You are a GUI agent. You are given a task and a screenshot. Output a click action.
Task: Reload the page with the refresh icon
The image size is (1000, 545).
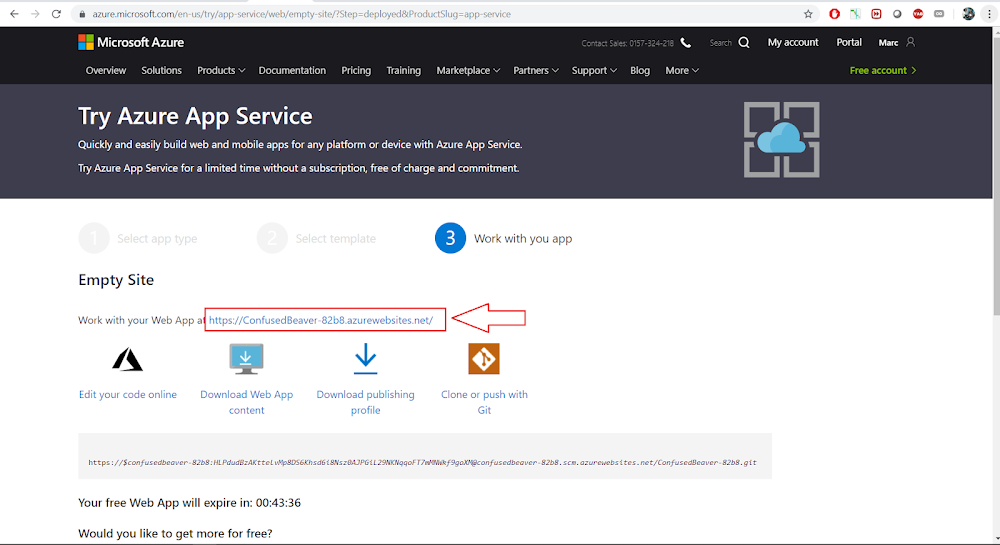(x=56, y=14)
